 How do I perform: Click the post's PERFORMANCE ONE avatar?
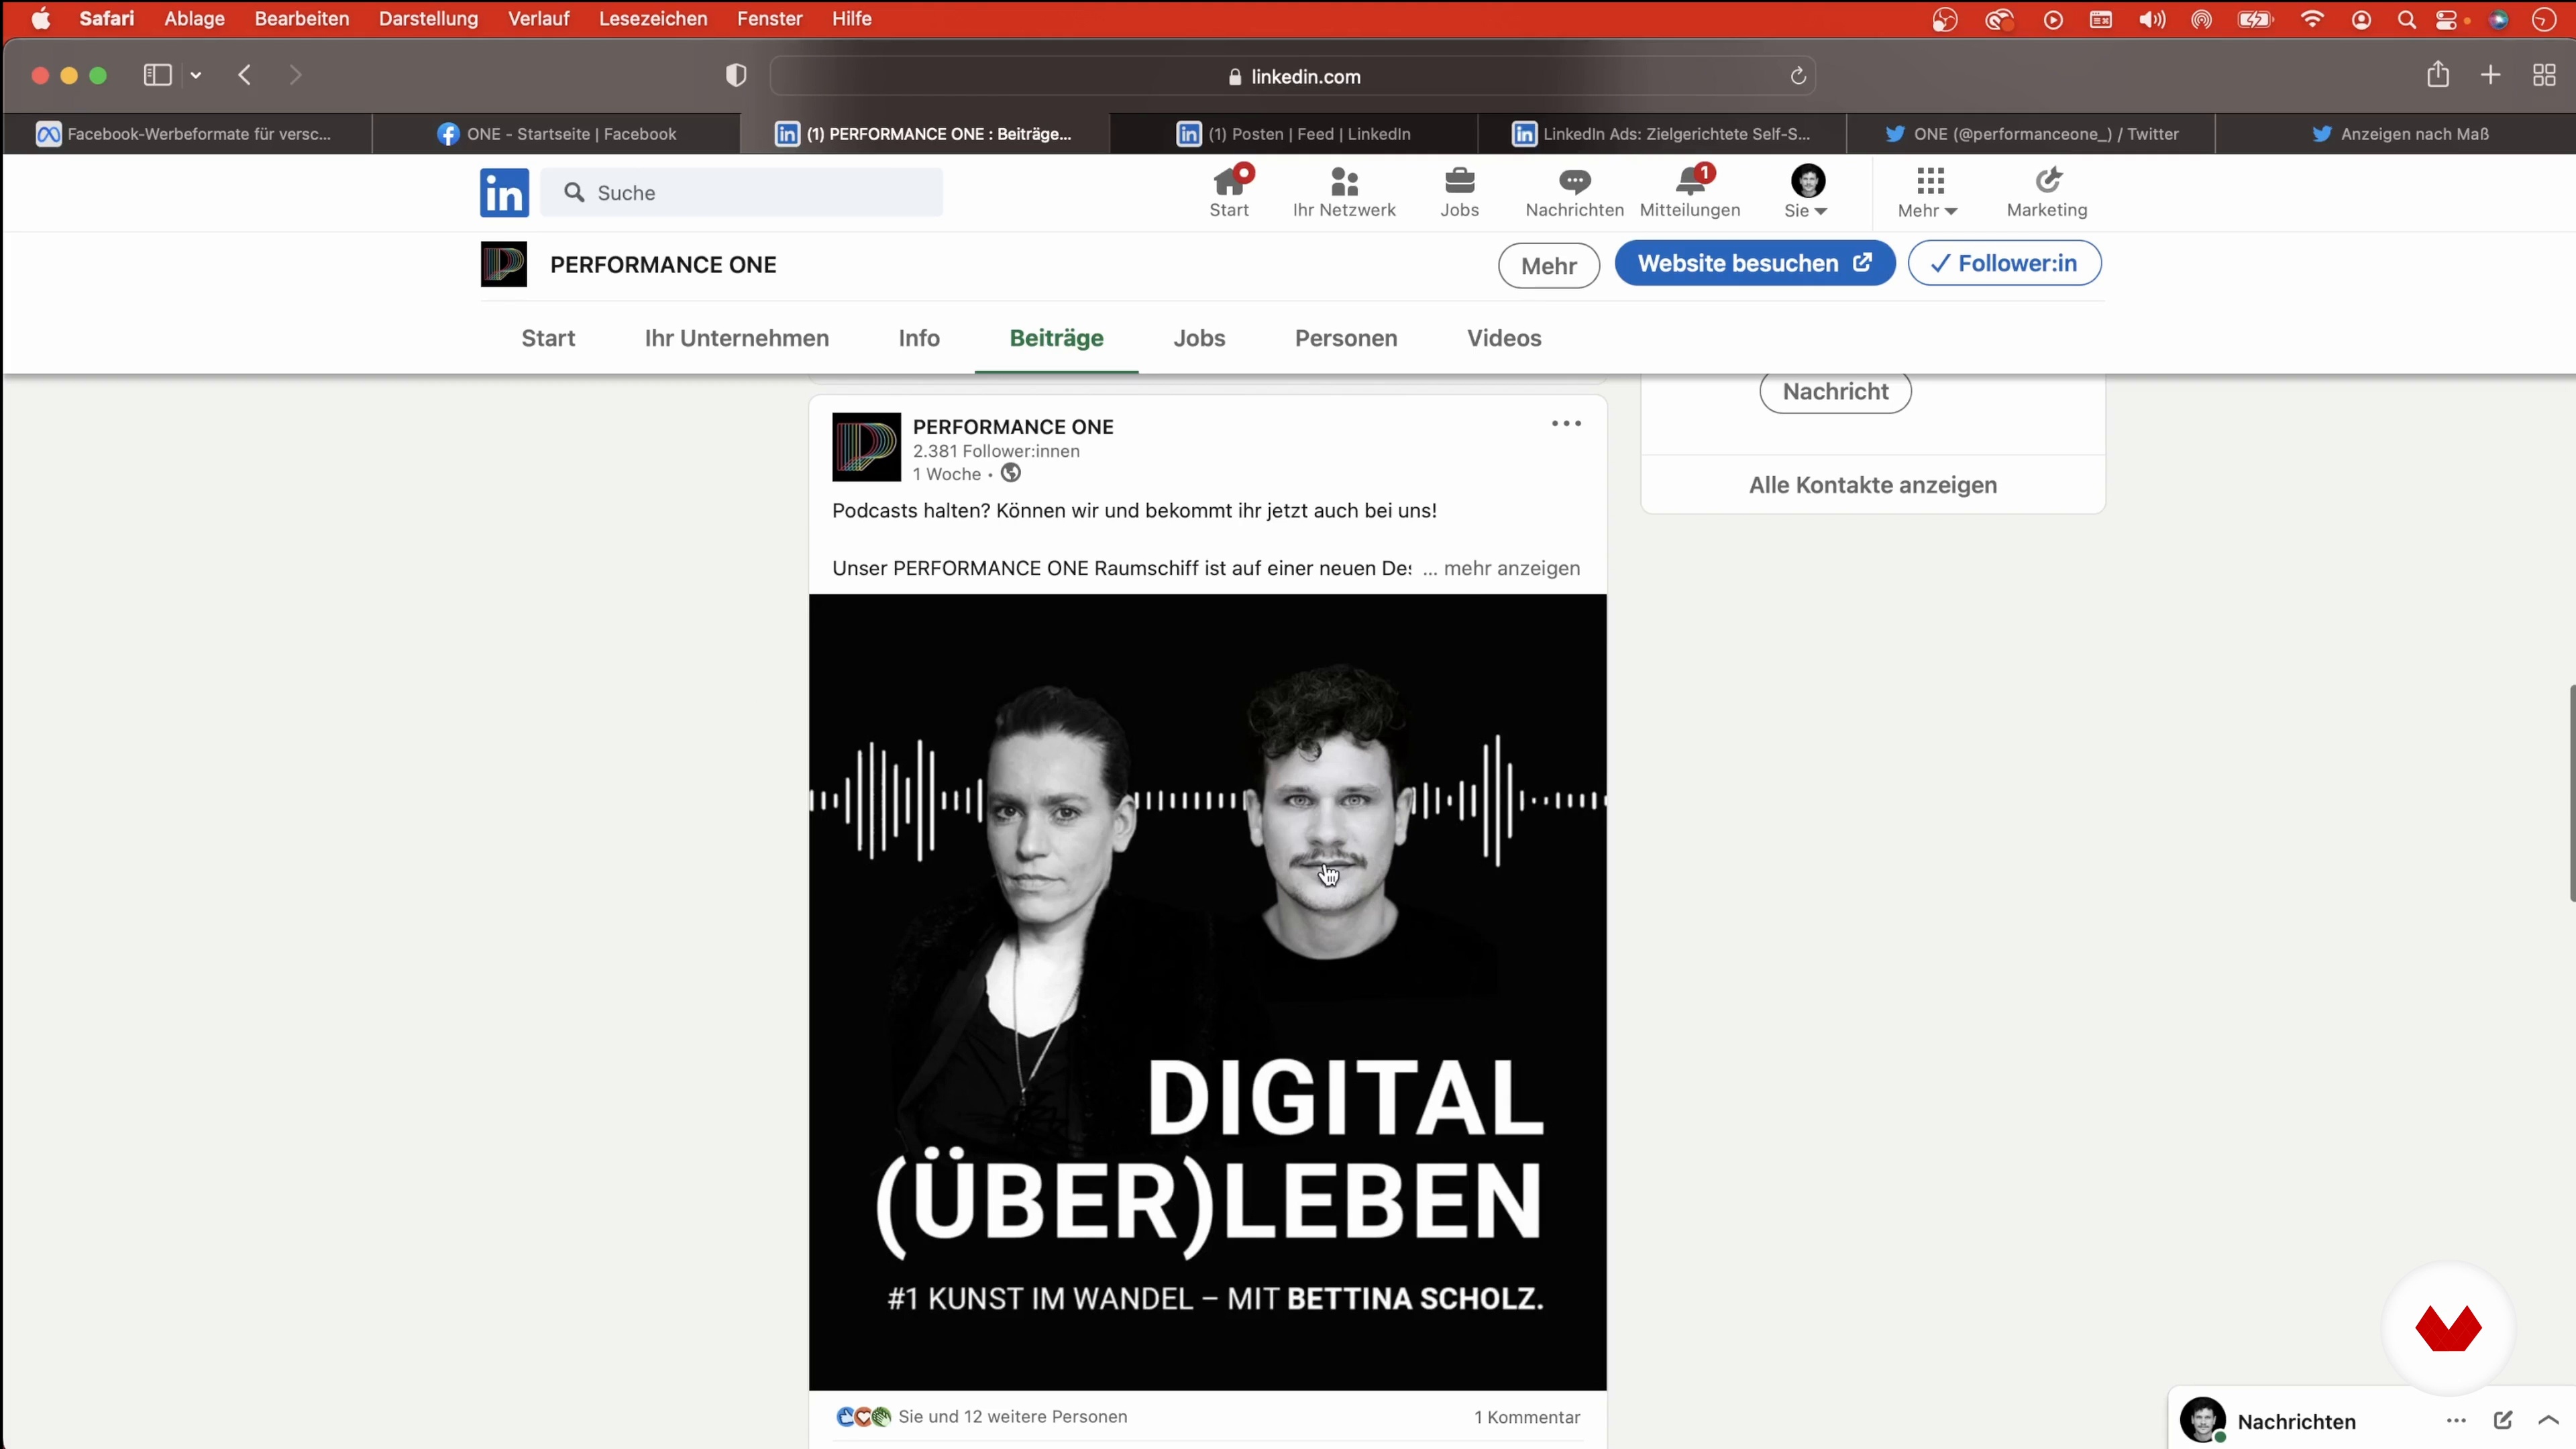(x=866, y=447)
